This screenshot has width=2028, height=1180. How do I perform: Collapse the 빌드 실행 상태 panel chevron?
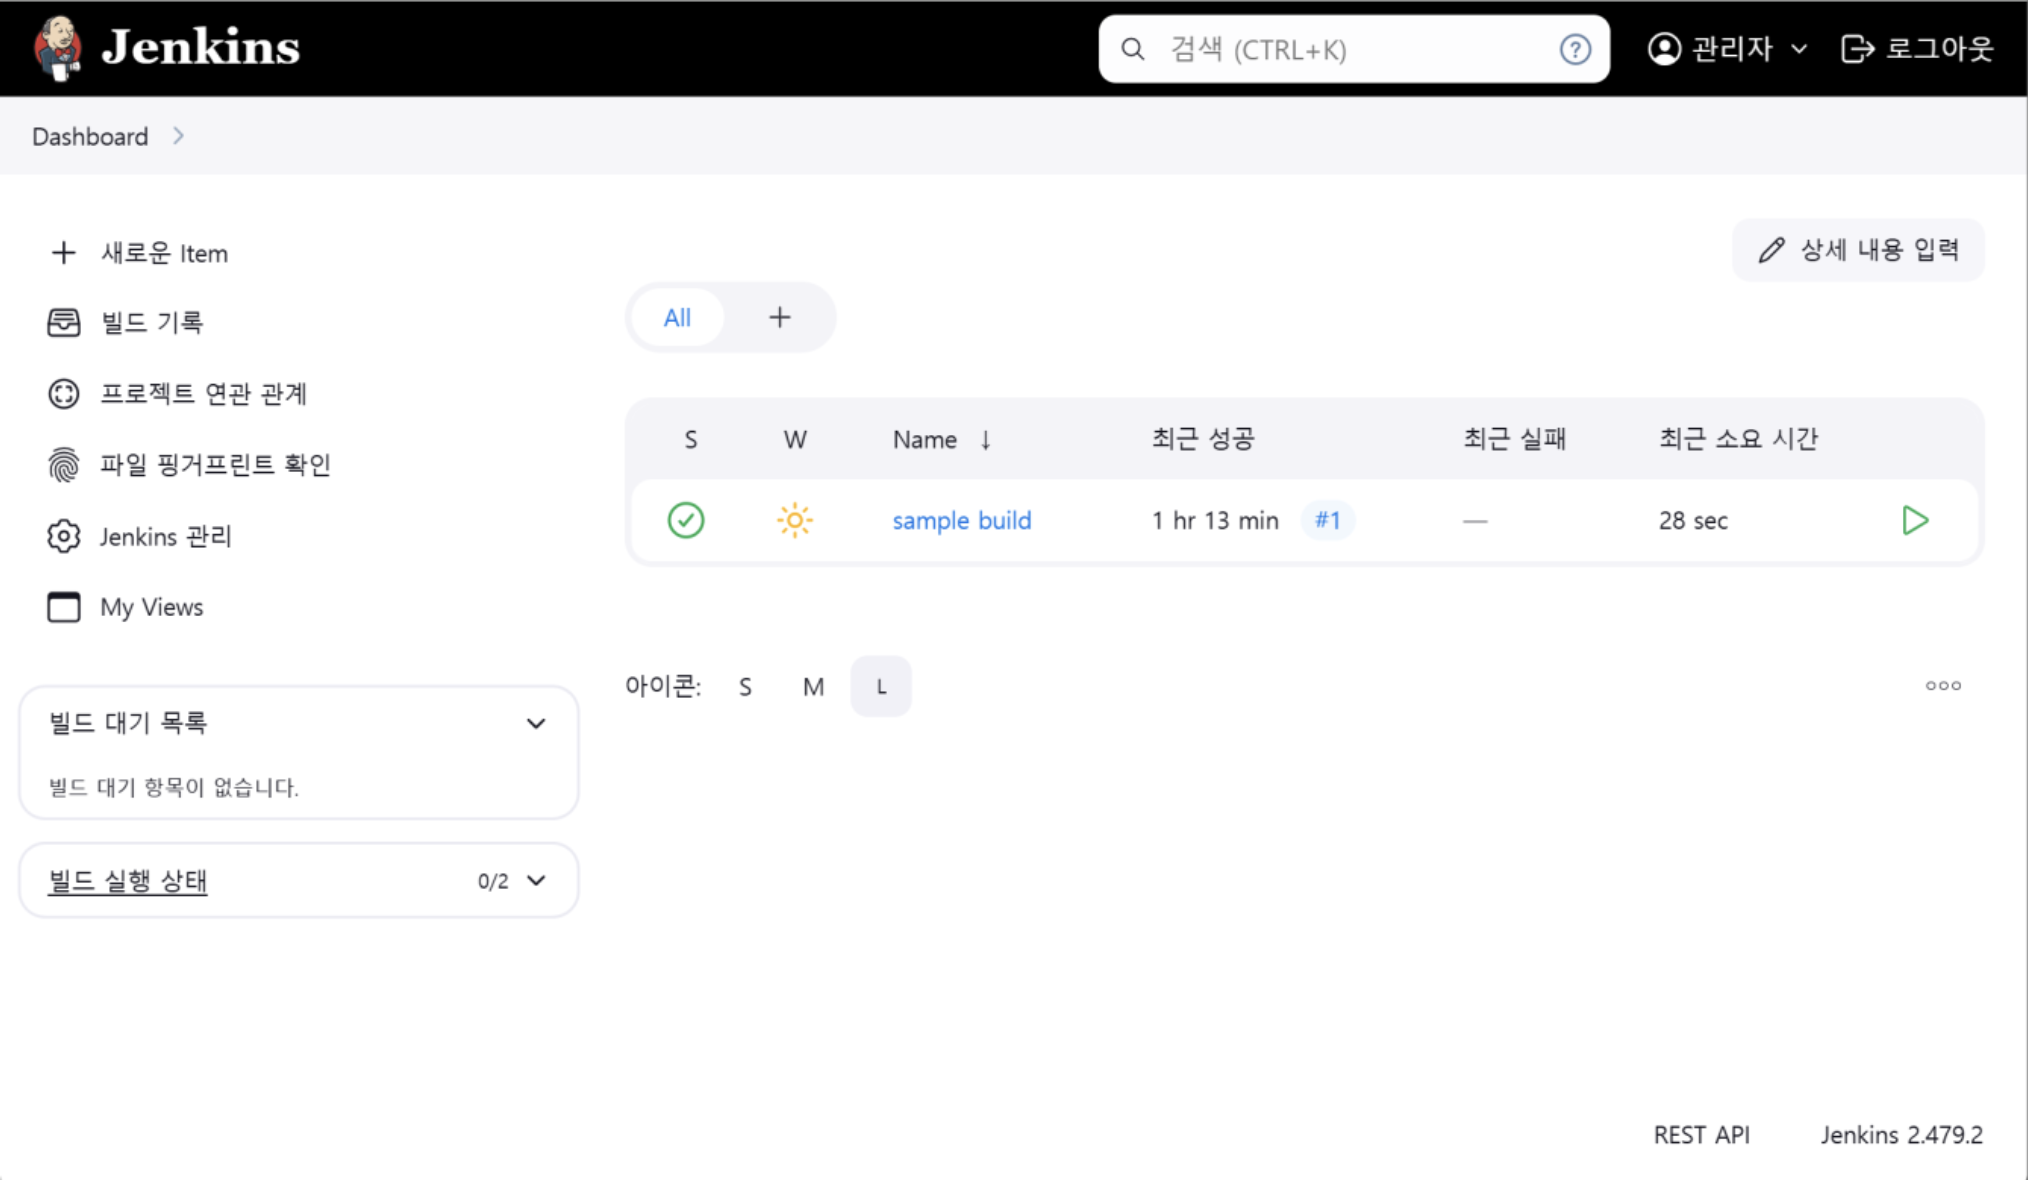coord(536,881)
